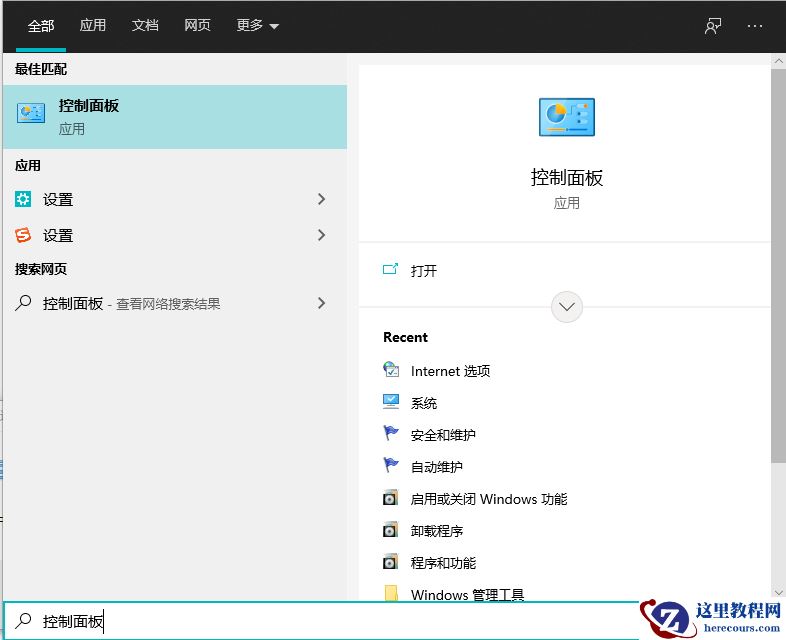Image resolution: width=786 pixels, height=640 pixels.
Task: Click the flag icon next to 安全和维护
Action: point(391,434)
